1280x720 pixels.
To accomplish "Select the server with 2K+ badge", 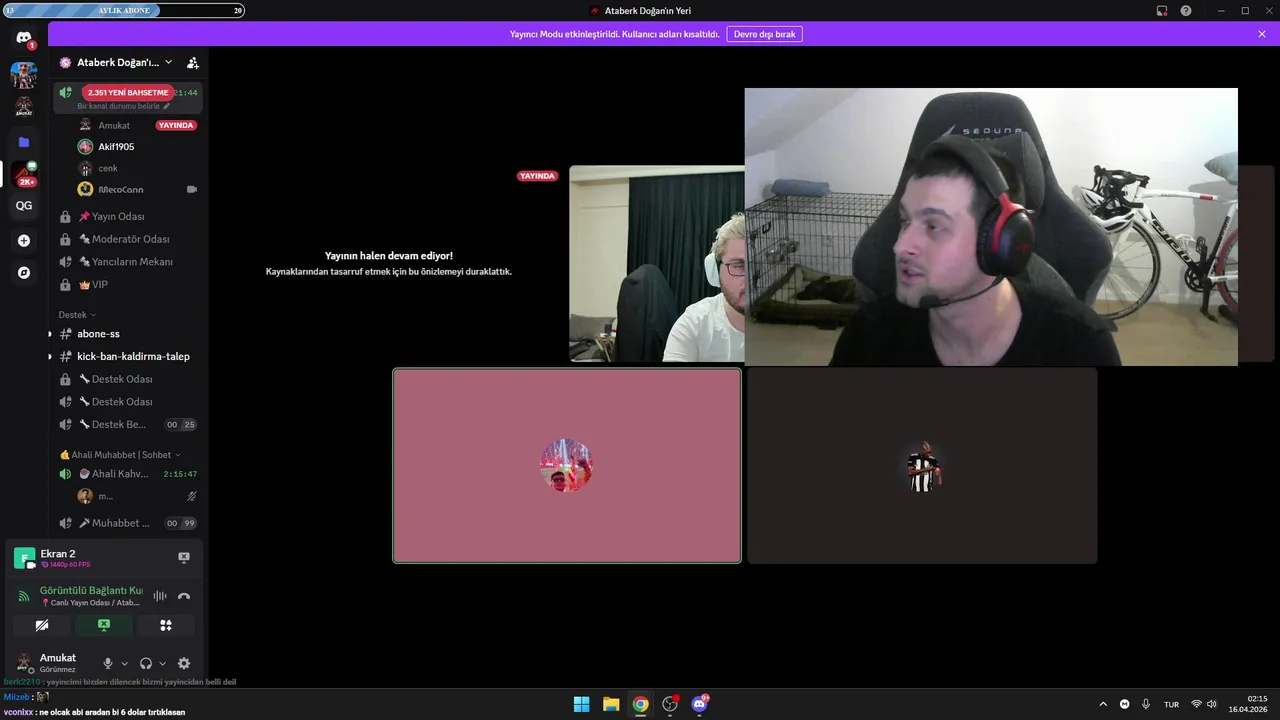I will pyautogui.click(x=24, y=174).
